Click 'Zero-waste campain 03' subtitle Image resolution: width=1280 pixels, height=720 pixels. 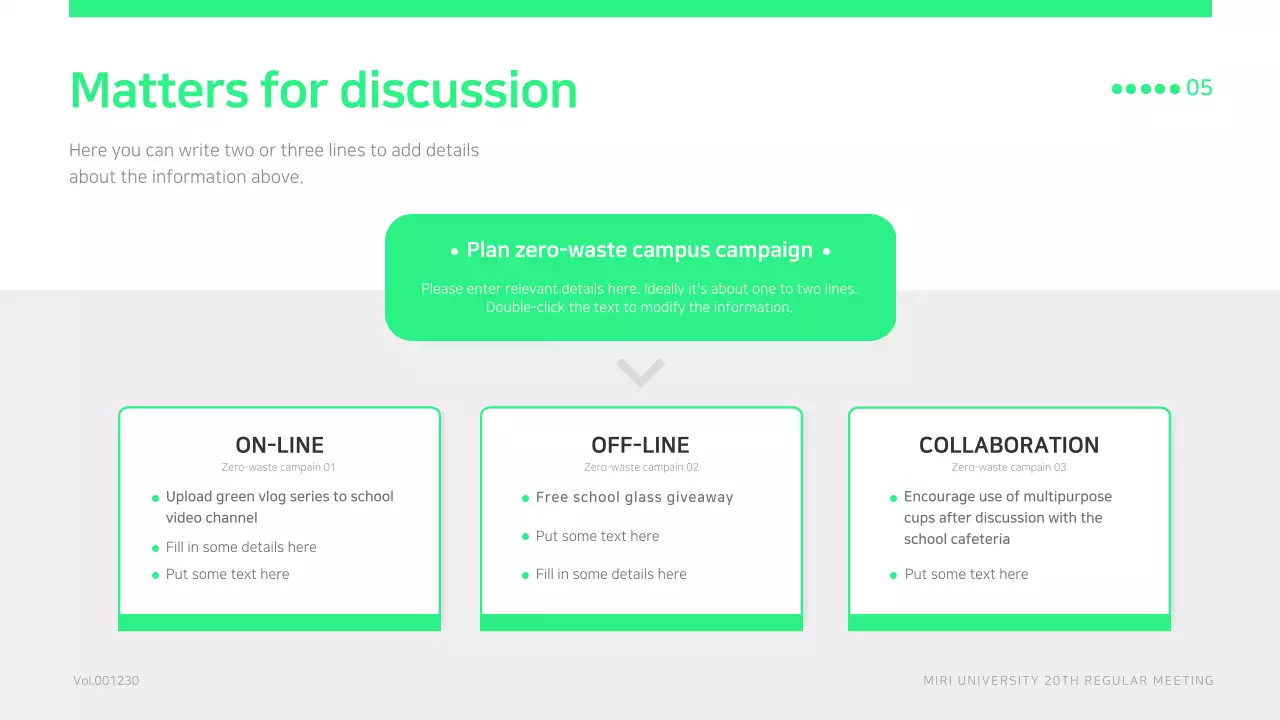1008,467
